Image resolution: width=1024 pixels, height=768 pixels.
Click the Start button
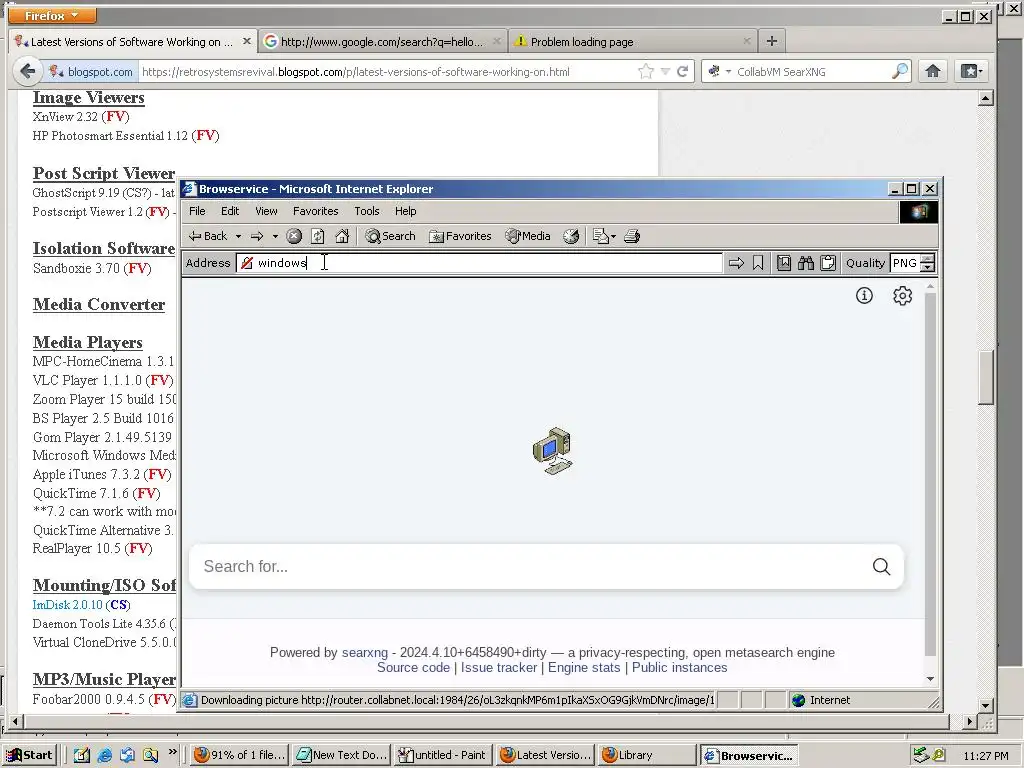[29, 755]
